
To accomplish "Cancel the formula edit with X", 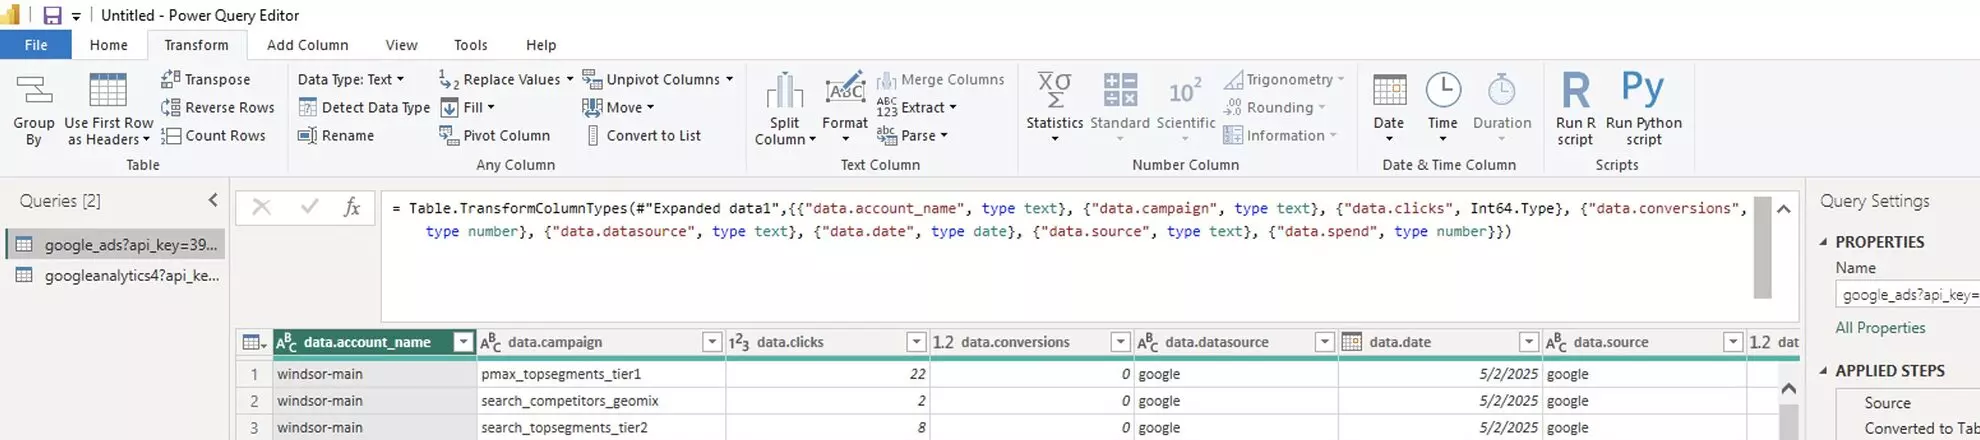I will (261, 207).
